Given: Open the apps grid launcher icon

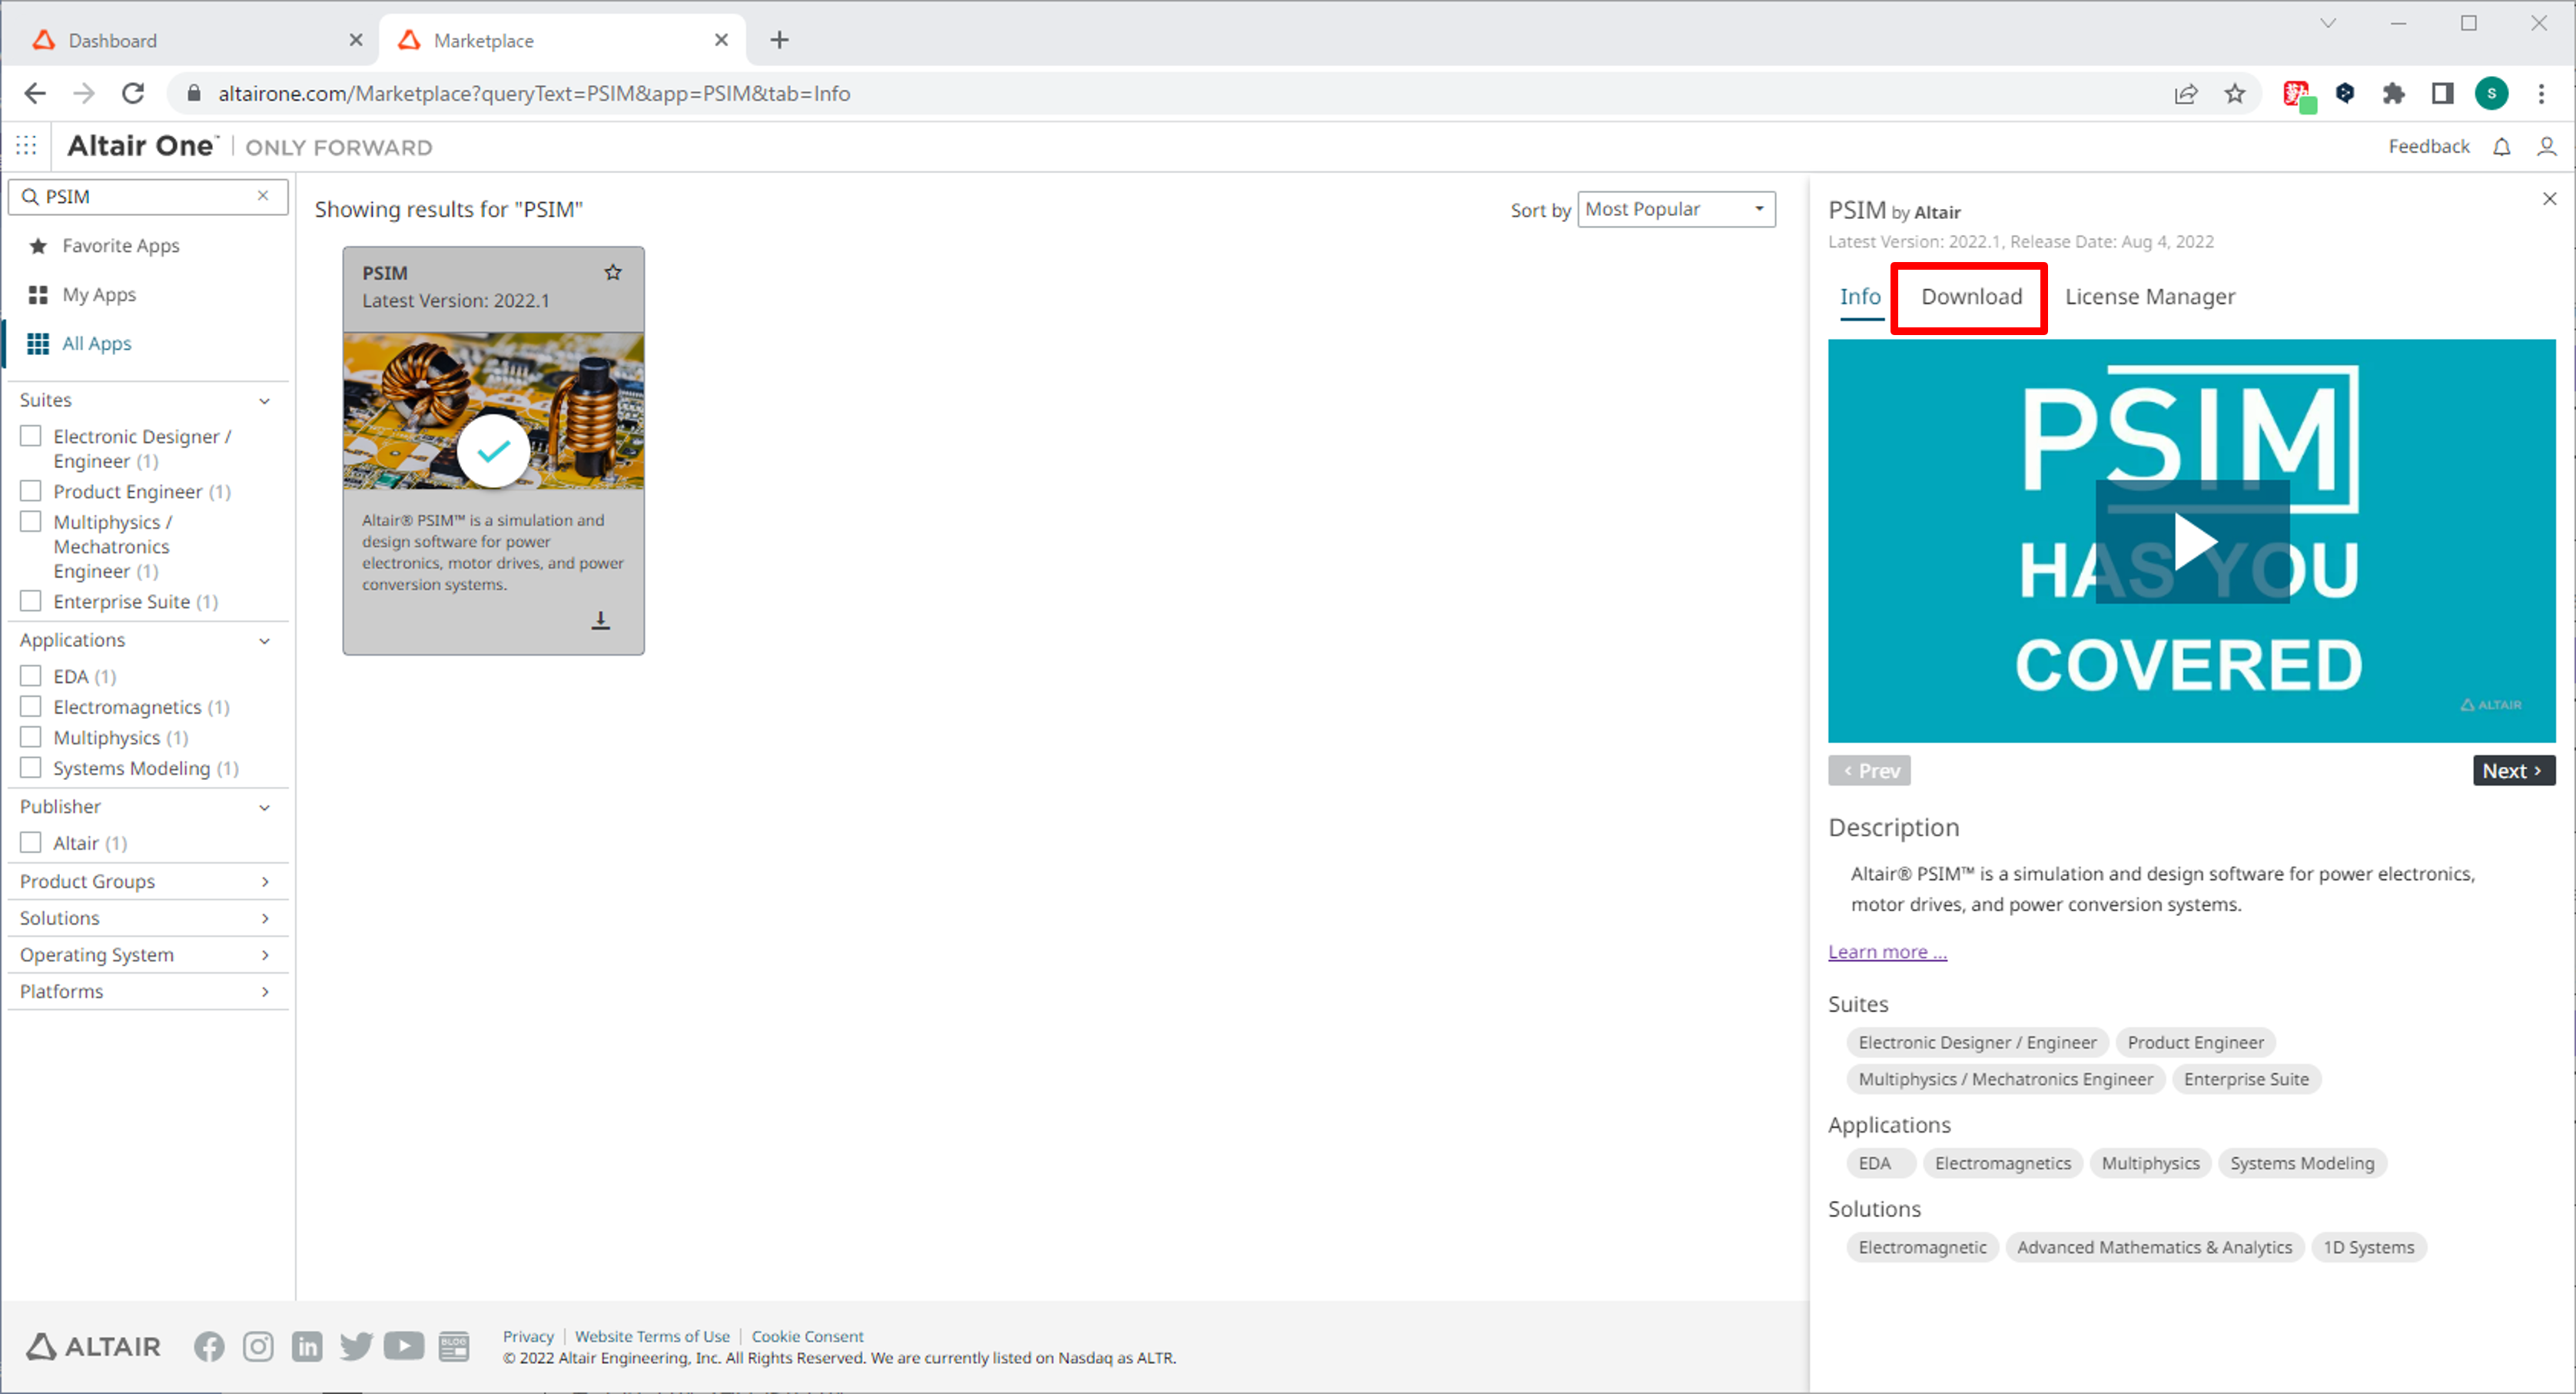Looking at the screenshot, I should [26, 147].
